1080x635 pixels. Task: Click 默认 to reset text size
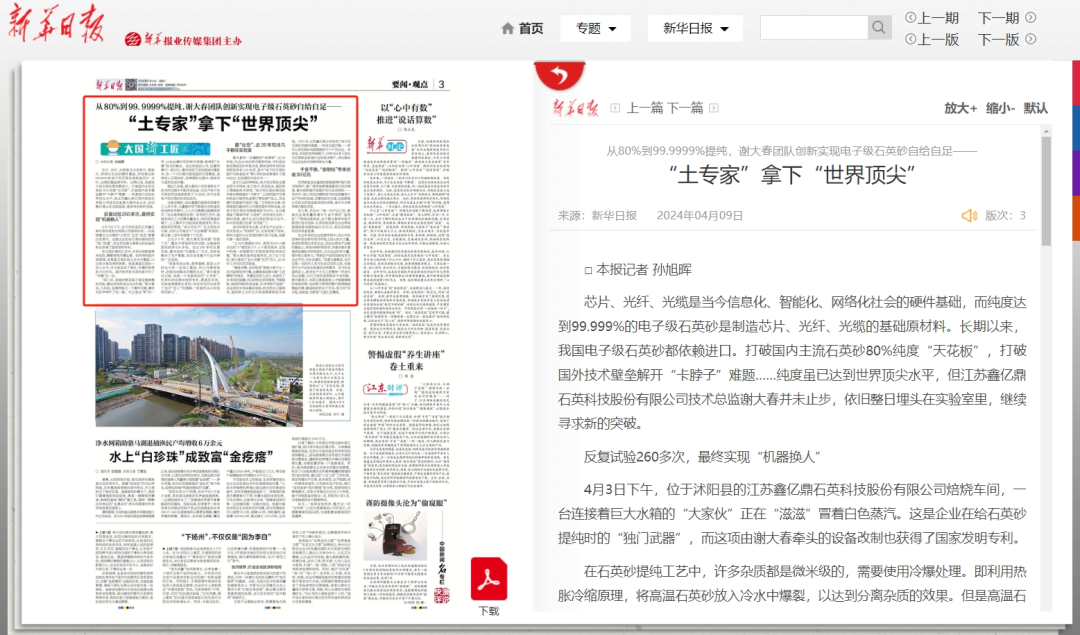point(1035,108)
